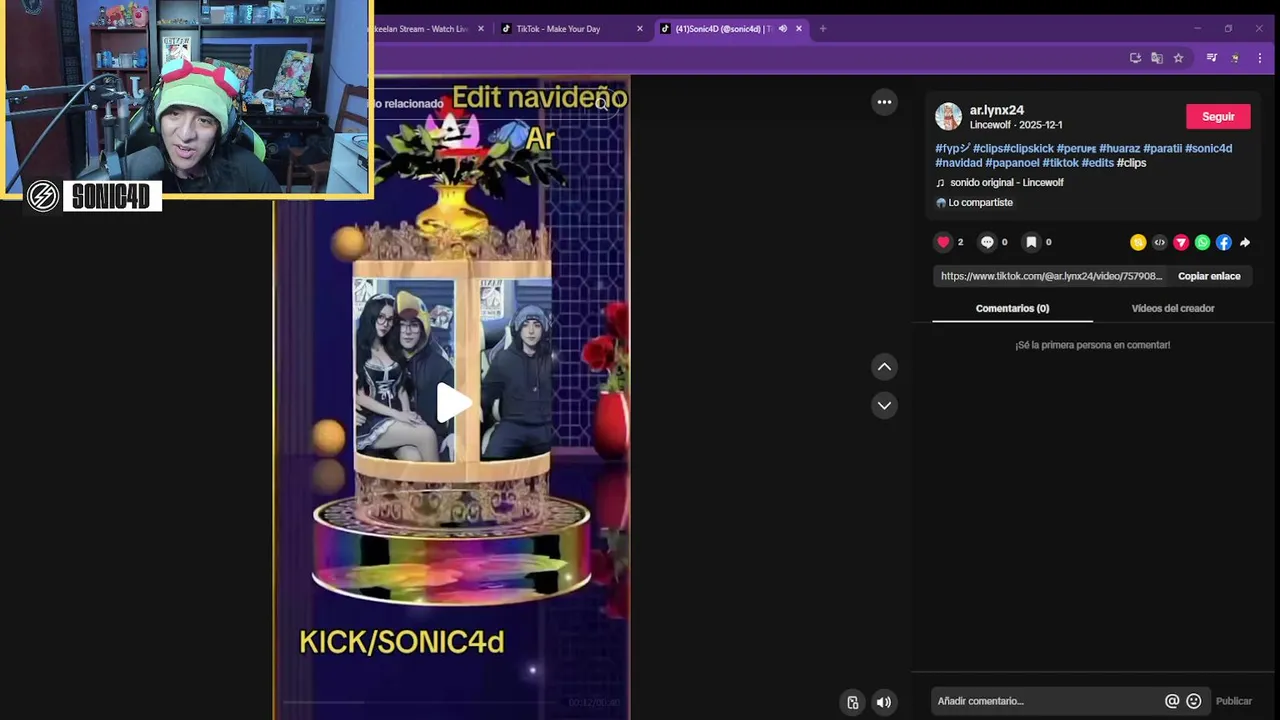Mute video with the speaker icon

click(884, 702)
